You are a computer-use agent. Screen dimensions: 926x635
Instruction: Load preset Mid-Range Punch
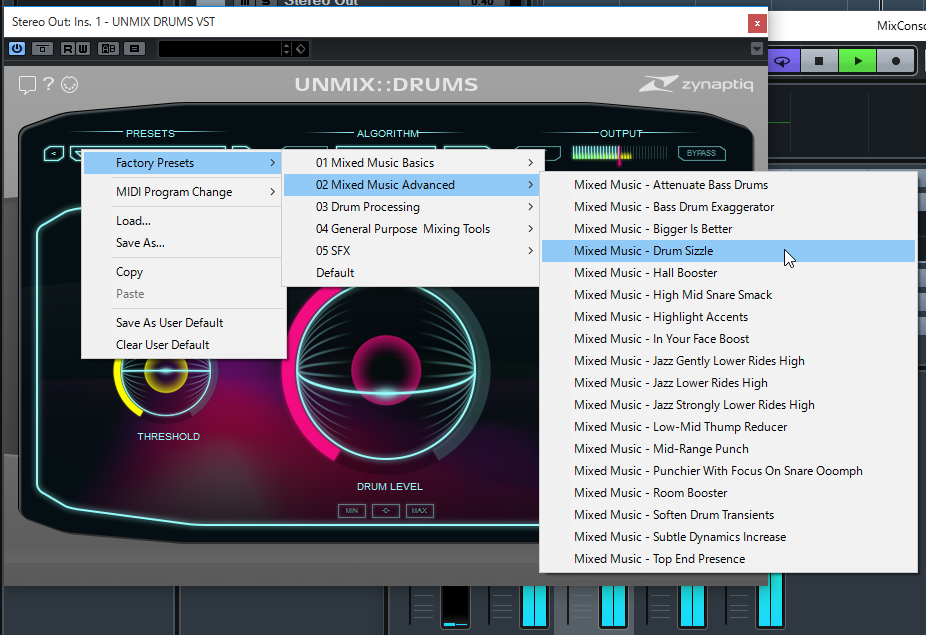(728, 449)
